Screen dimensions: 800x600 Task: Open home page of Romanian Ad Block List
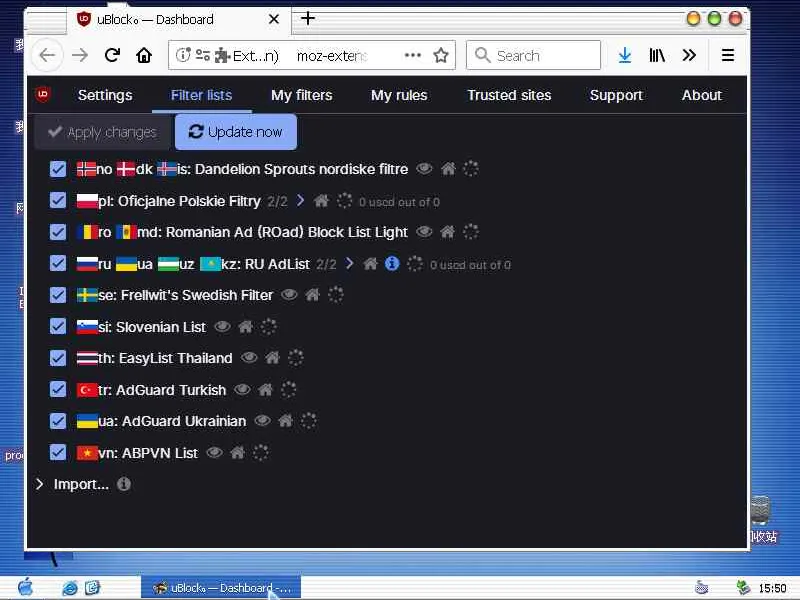tap(447, 232)
